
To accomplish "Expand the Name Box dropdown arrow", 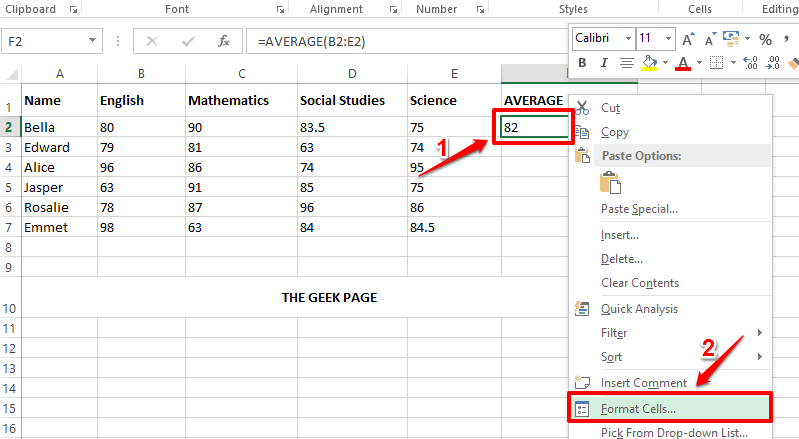I will (93, 42).
